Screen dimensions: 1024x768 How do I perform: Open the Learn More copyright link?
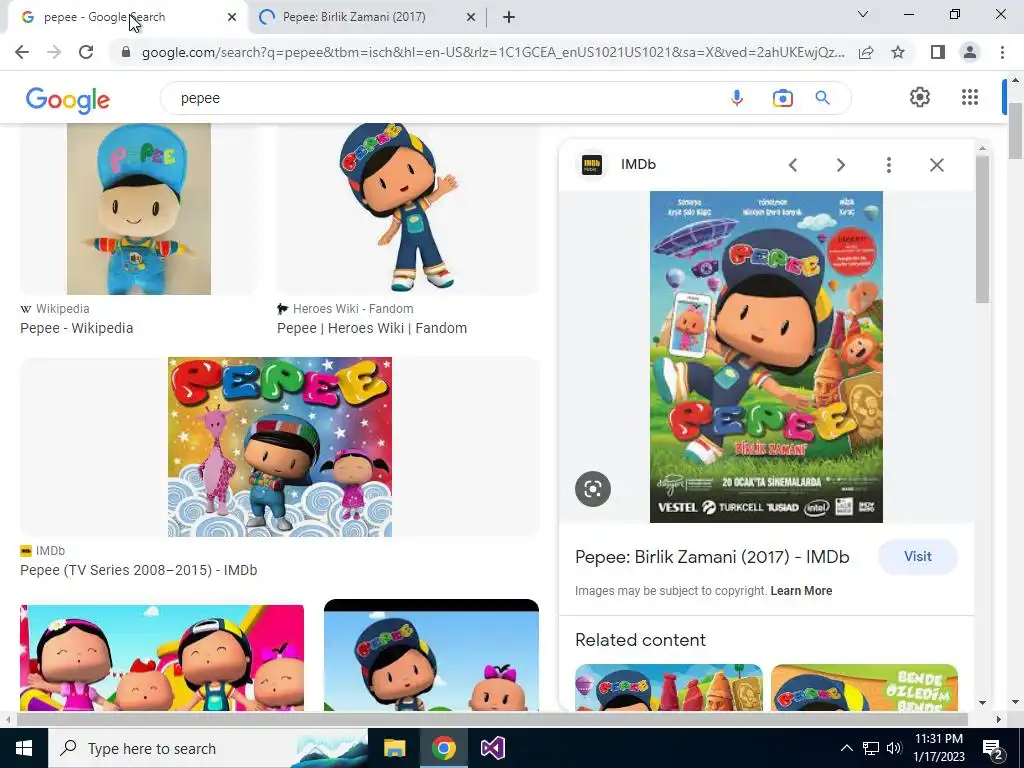801,590
